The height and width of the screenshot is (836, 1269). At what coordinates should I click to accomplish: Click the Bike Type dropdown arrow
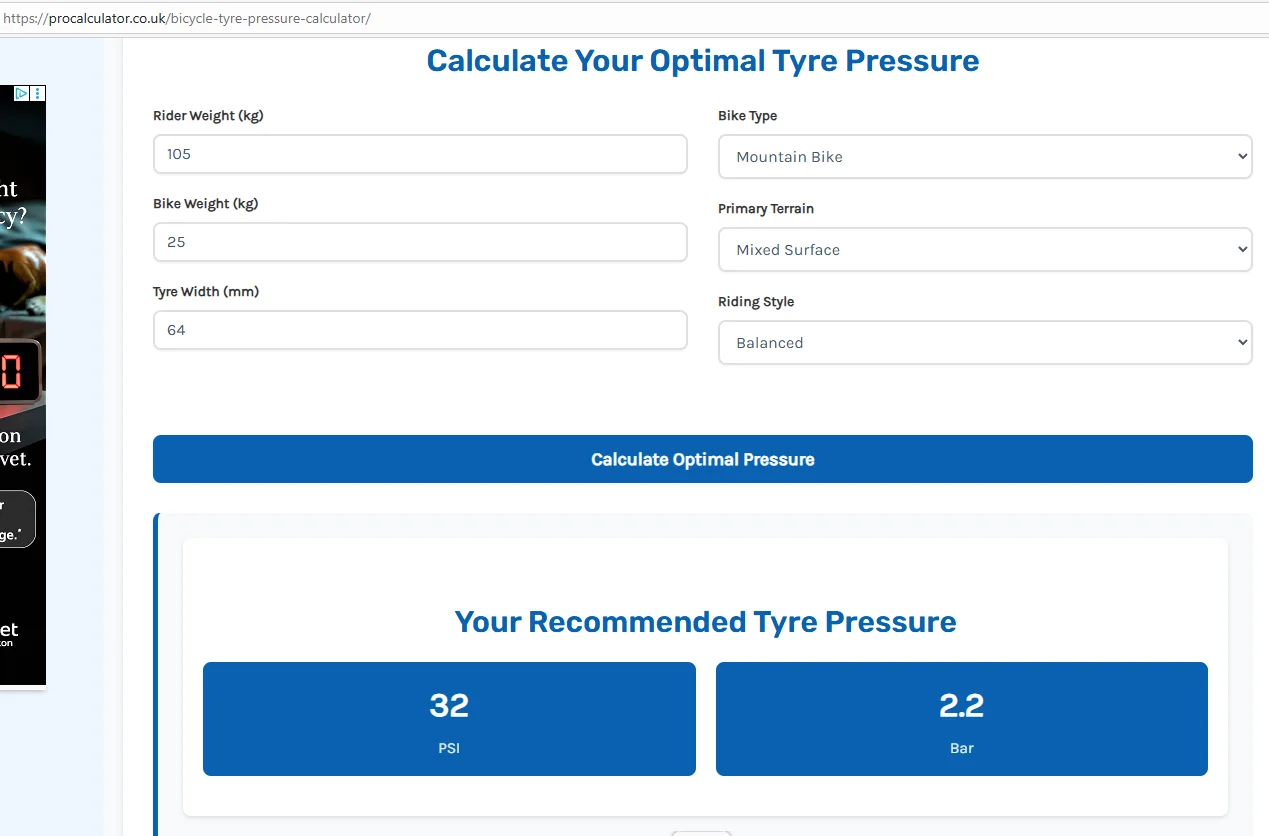pos(1242,157)
